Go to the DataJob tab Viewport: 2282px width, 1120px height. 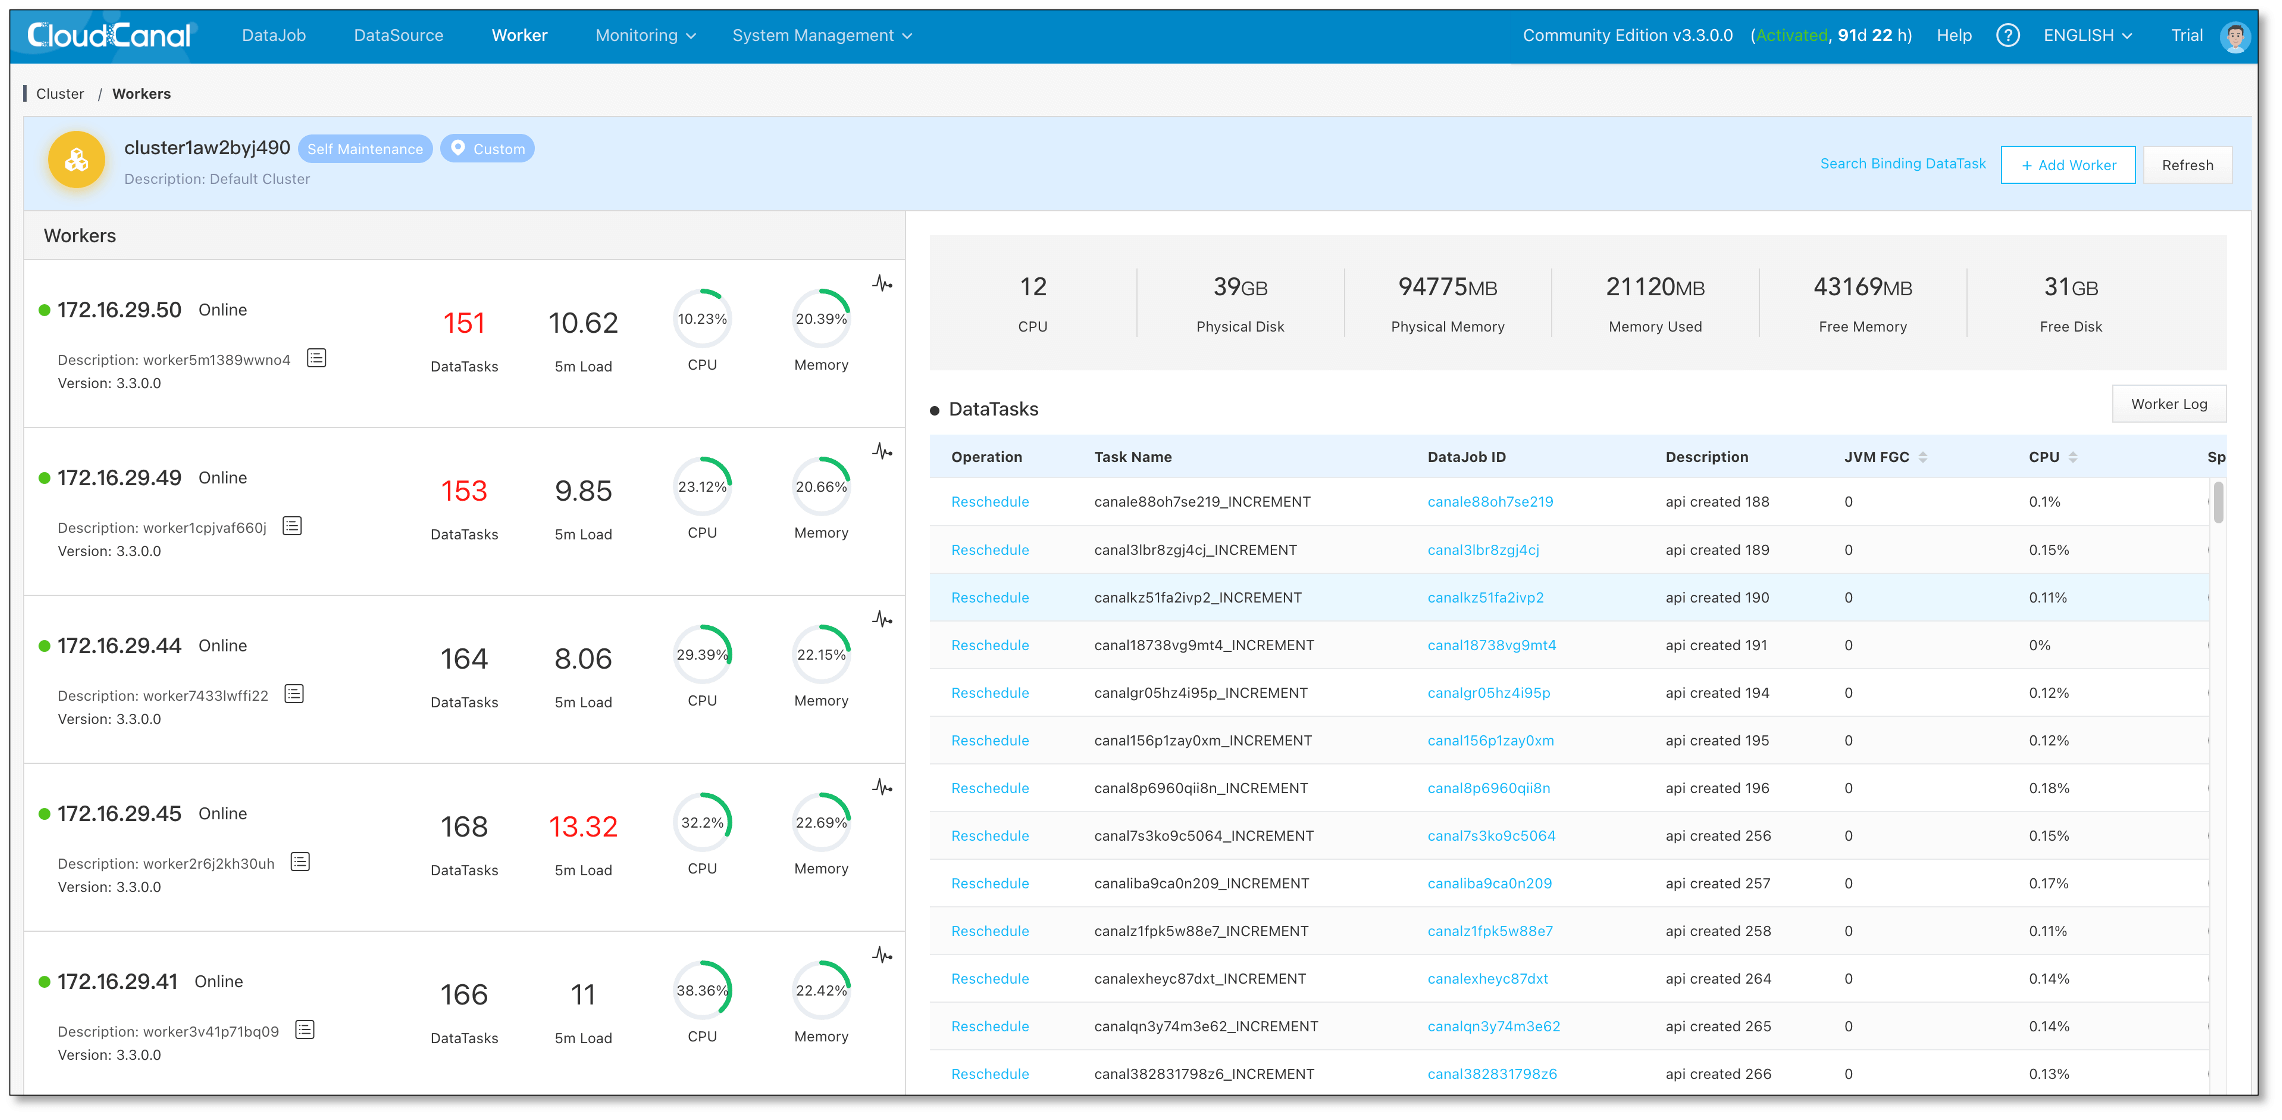pos(274,36)
